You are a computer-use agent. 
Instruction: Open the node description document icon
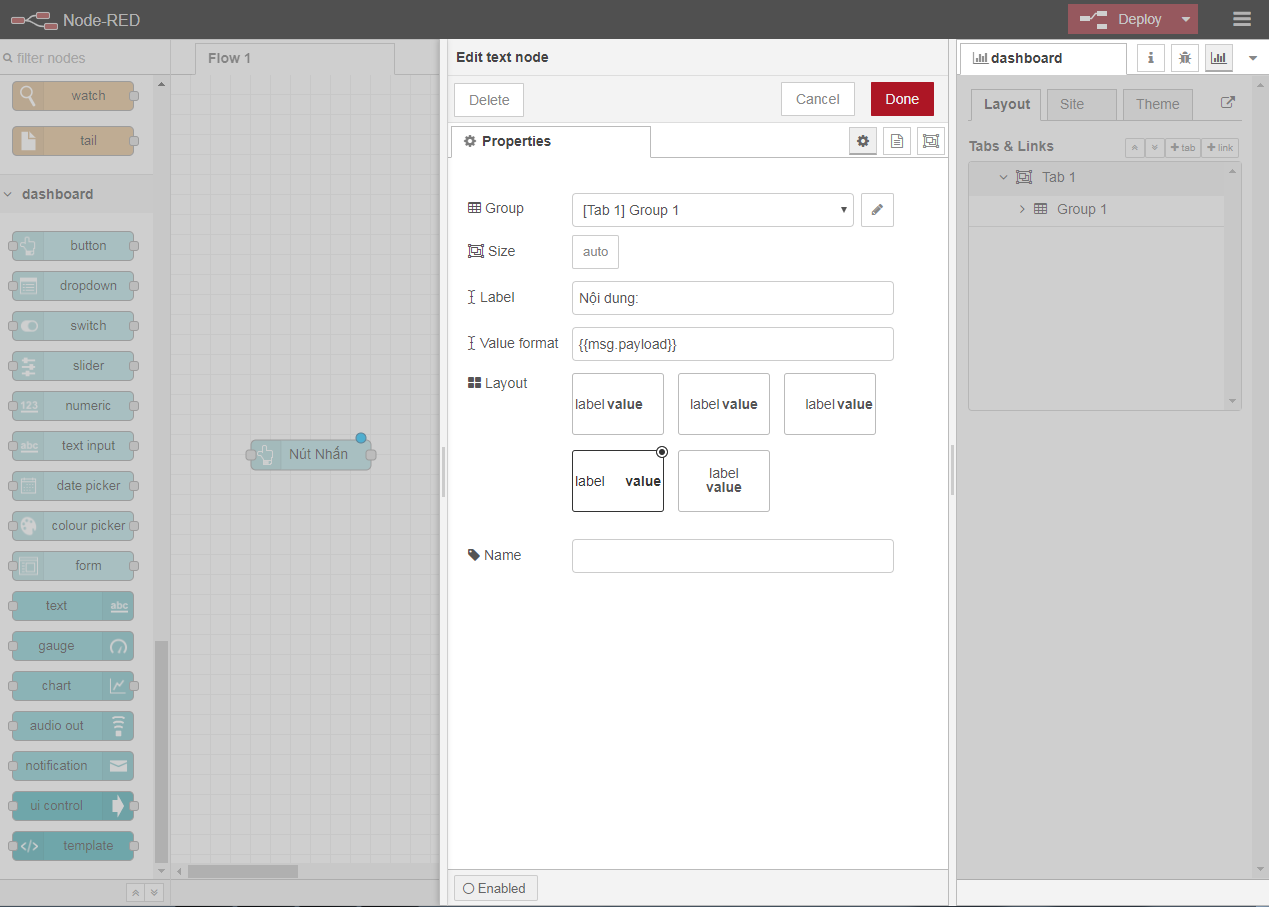[897, 142]
